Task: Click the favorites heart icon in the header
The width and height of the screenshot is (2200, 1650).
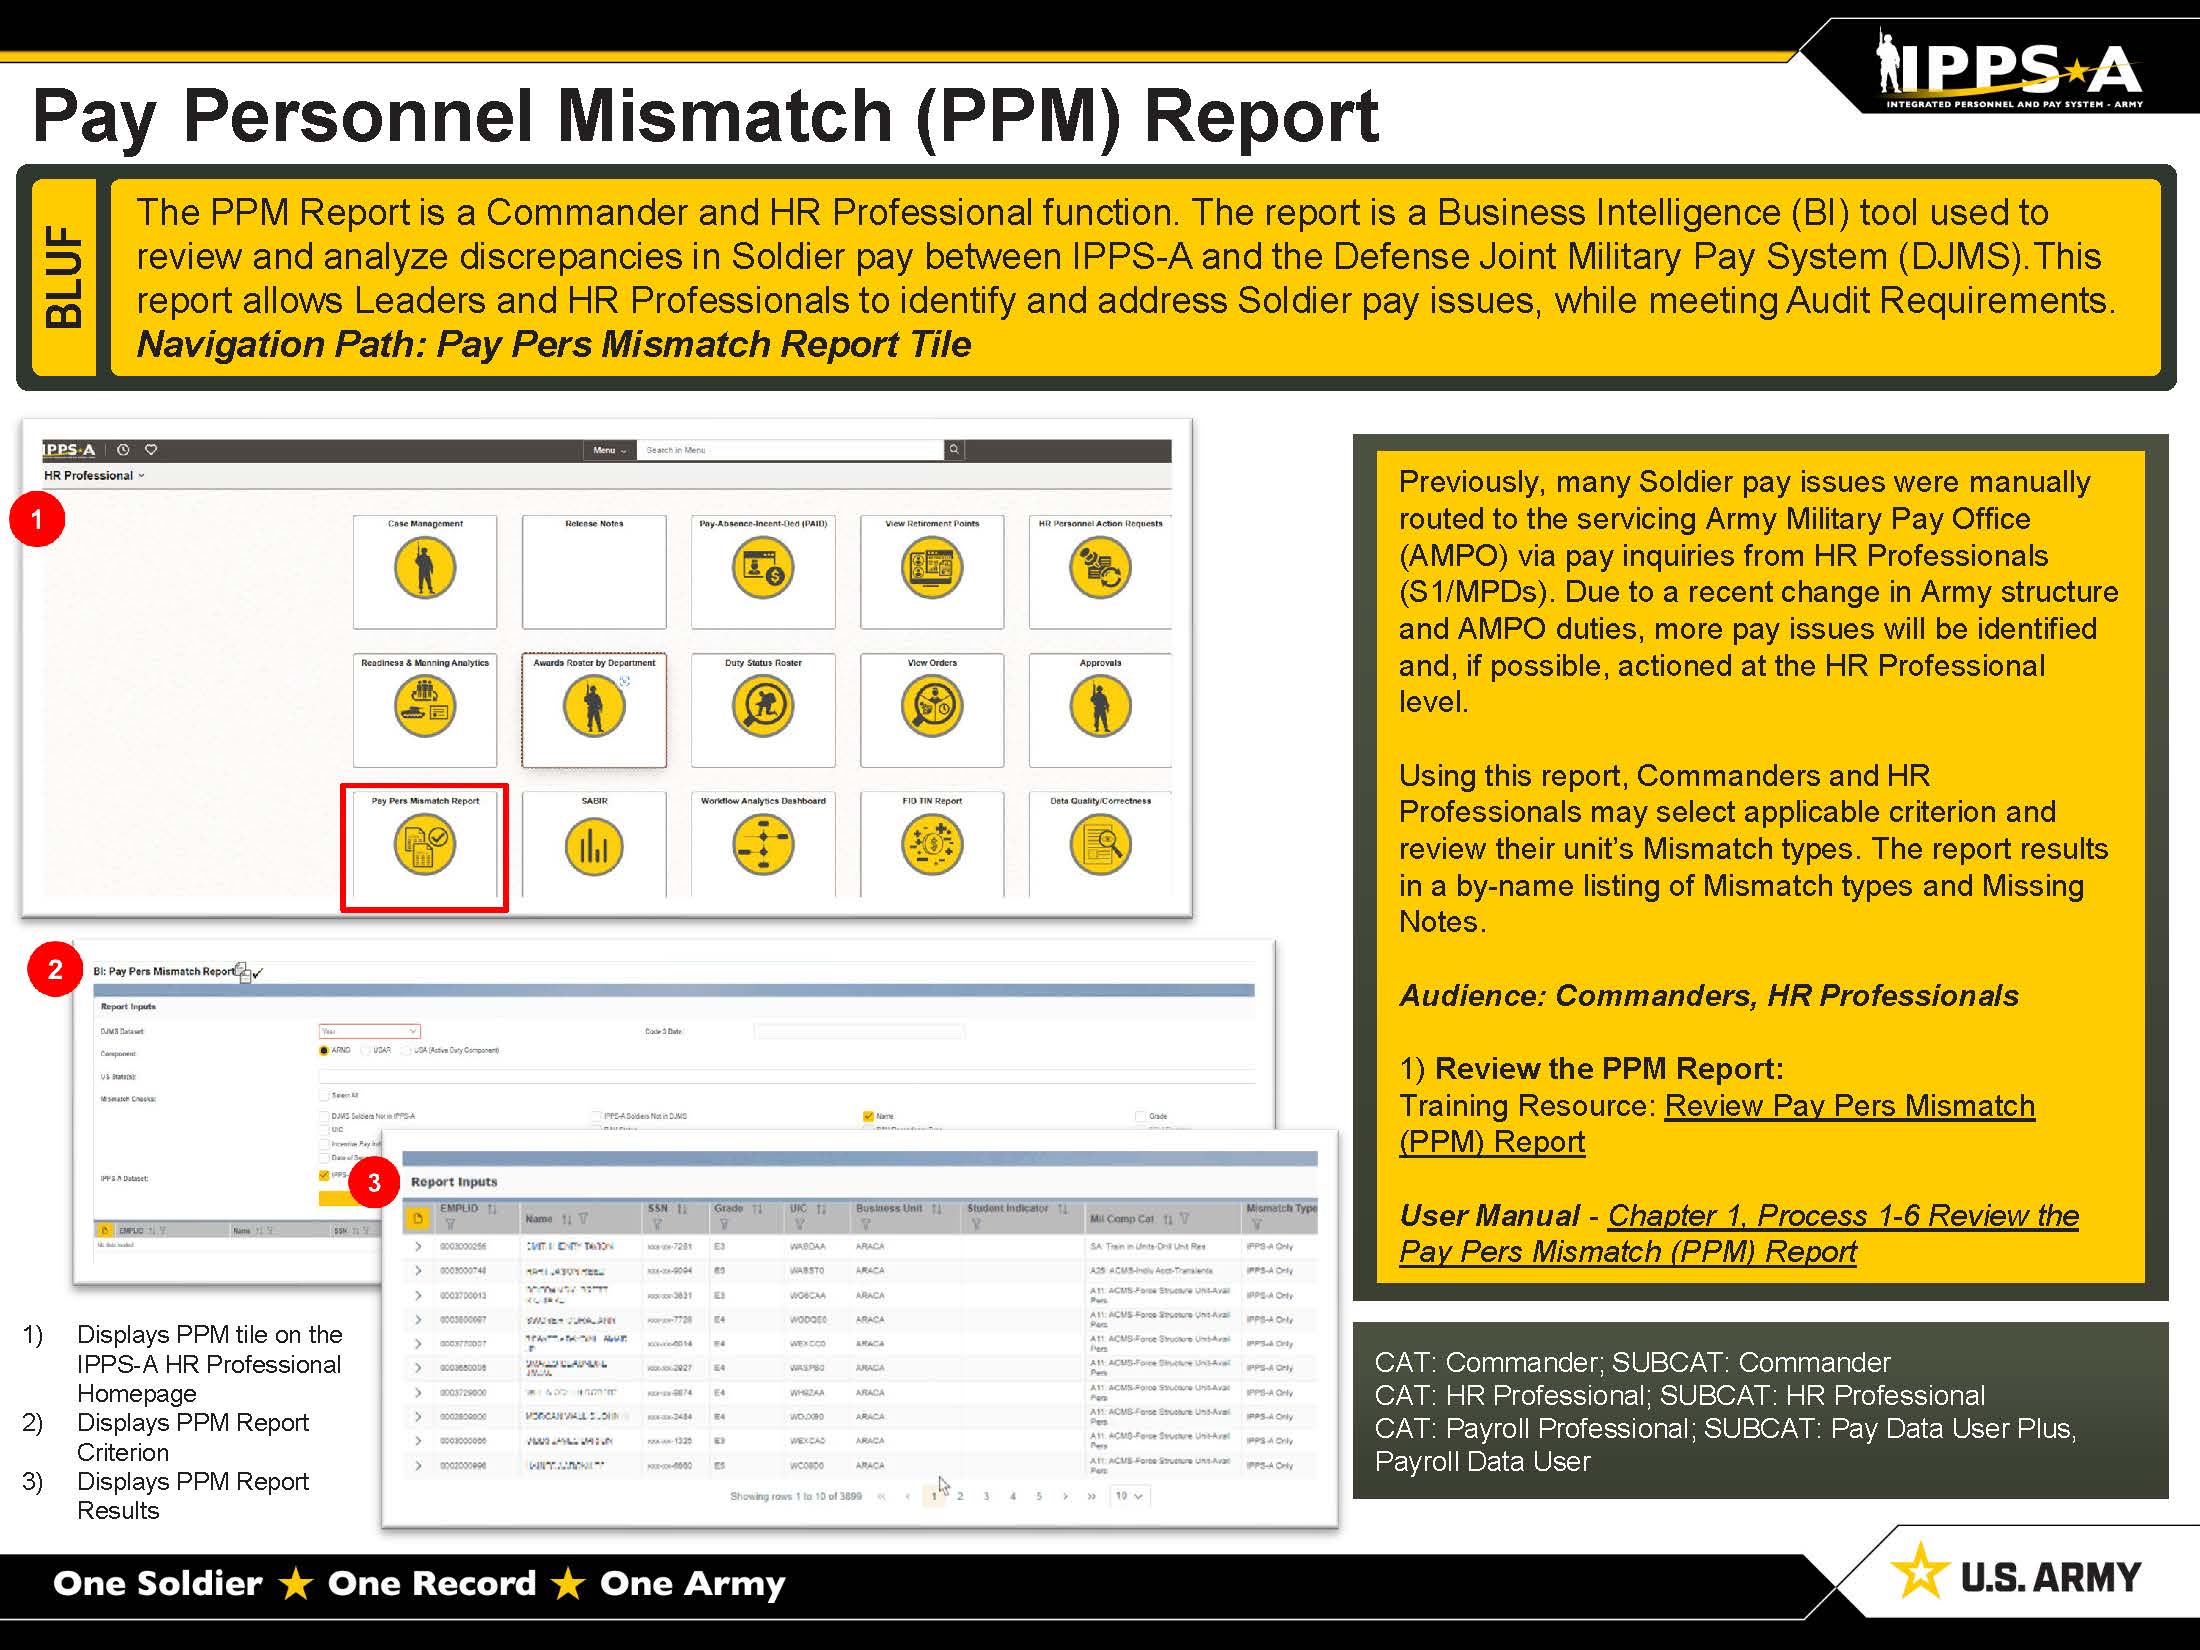Action: coord(151,450)
